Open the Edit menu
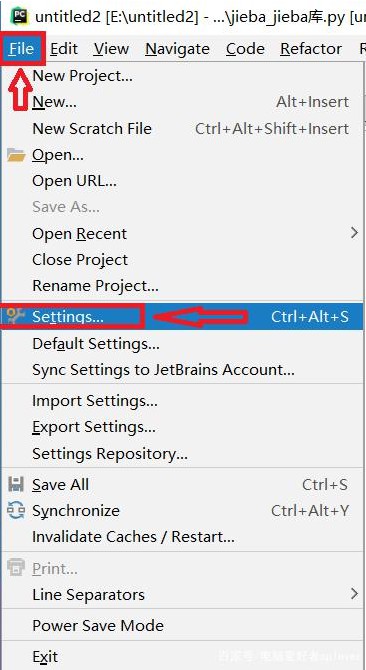Viewport: 366px width, 670px height. click(64, 49)
